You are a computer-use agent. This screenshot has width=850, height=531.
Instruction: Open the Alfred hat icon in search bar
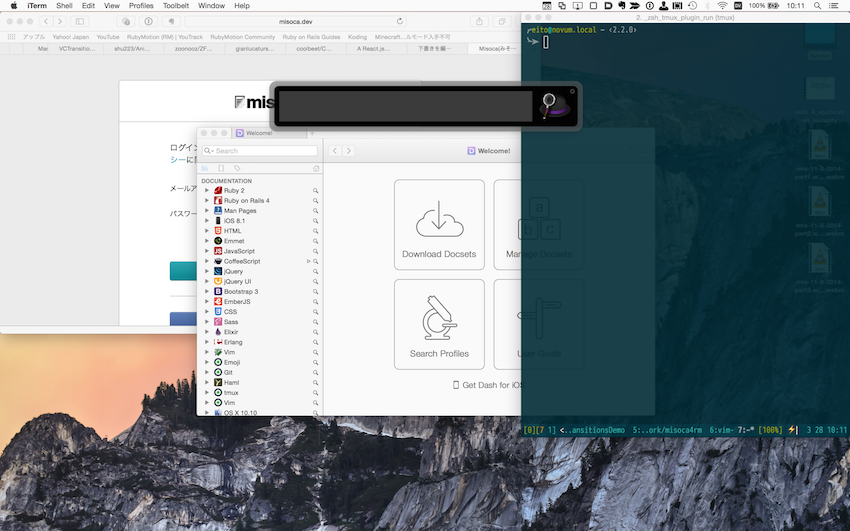554,106
